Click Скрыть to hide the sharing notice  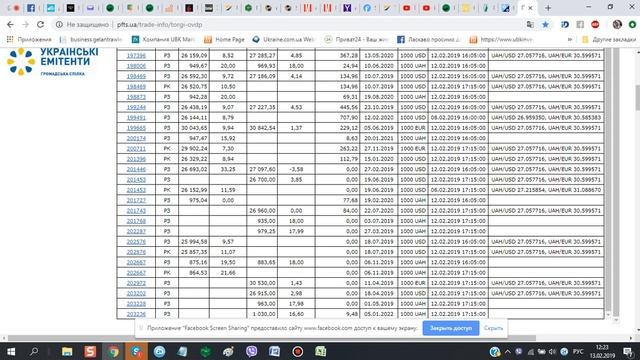point(493,328)
